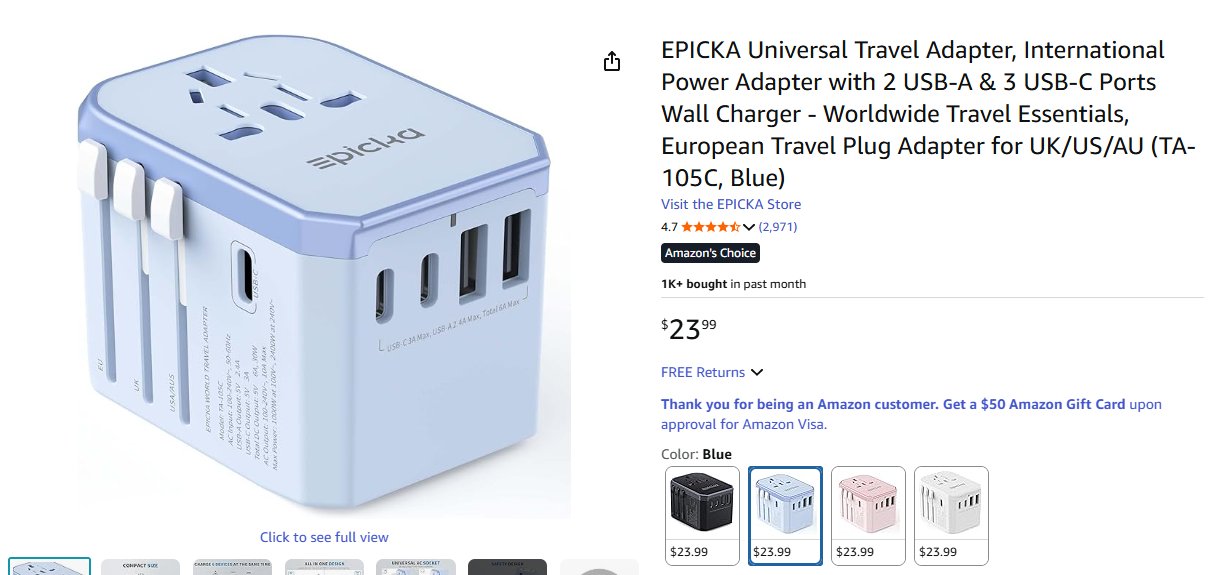The image size is (1222, 575).
Task: Click the Amazon's Choice badge
Action: coord(710,253)
